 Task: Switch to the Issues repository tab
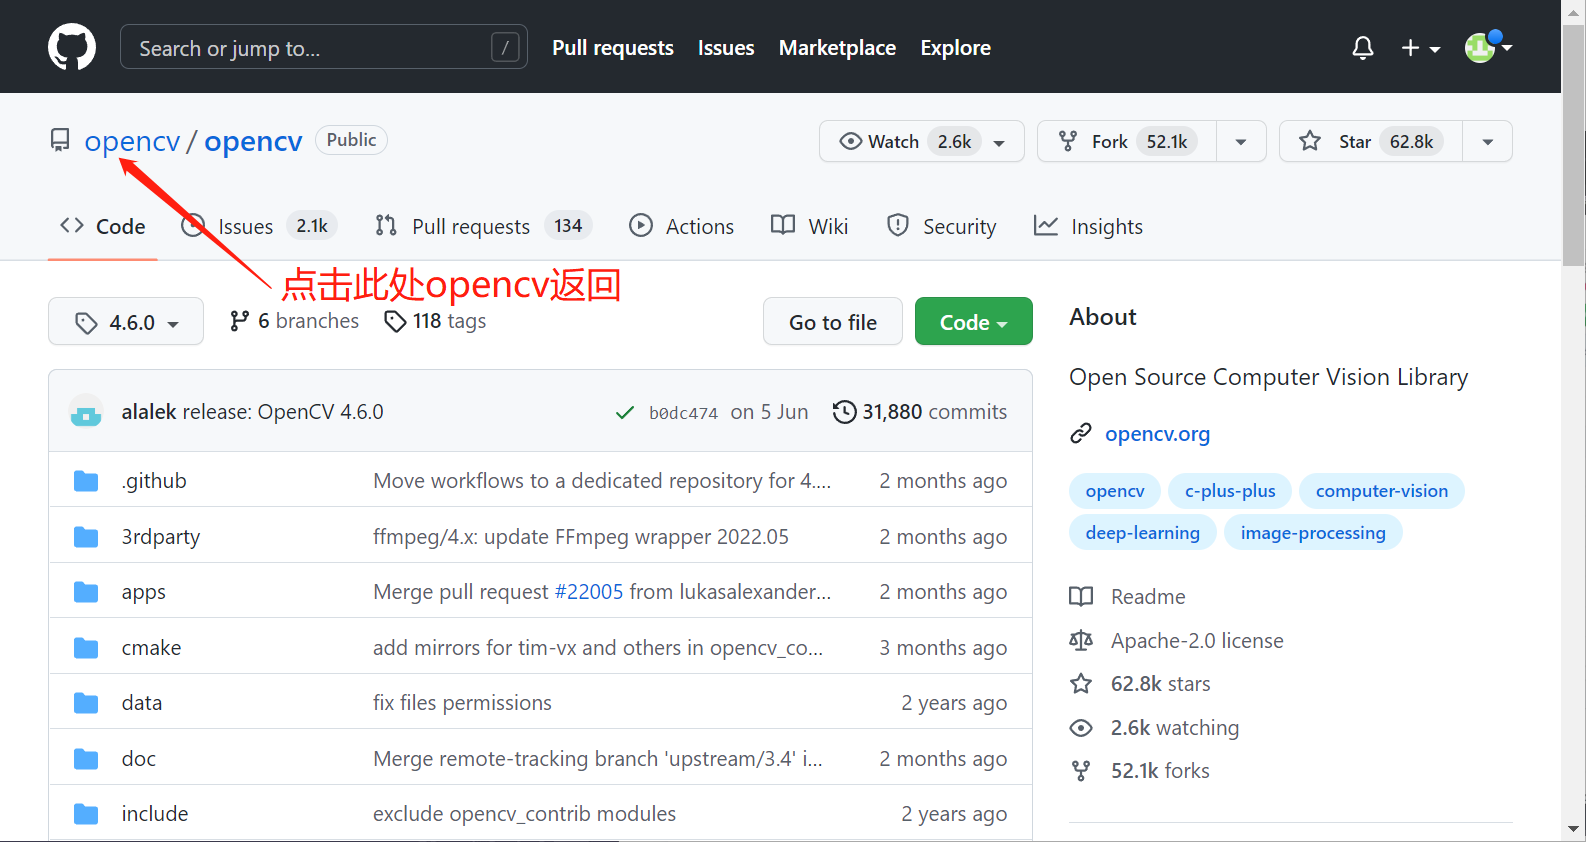coord(259,227)
